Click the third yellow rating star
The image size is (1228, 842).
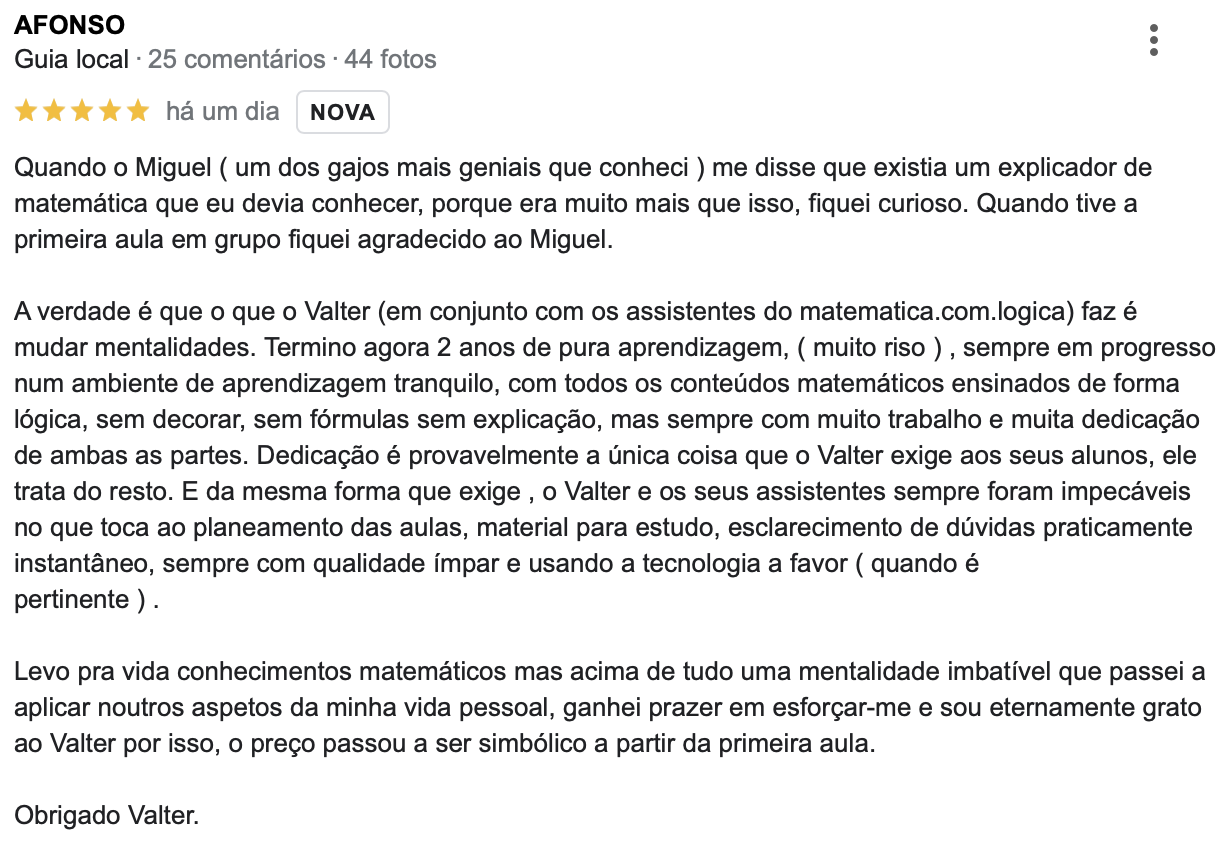82,111
